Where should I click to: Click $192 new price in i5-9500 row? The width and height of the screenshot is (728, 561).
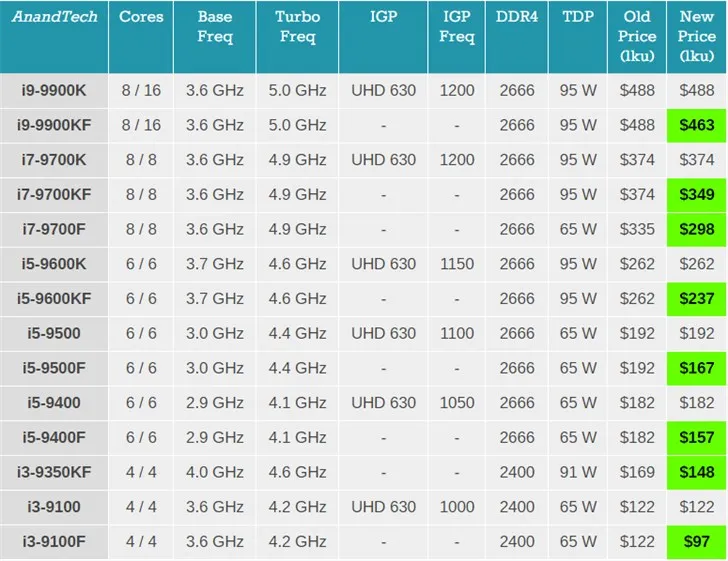pyautogui.click(x=696, y=333)
